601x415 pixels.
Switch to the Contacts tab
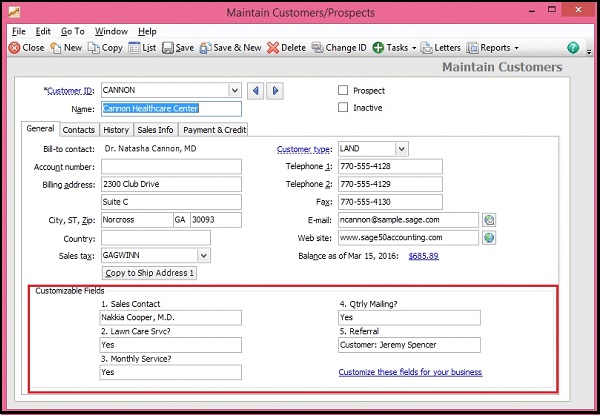(79, 130)
